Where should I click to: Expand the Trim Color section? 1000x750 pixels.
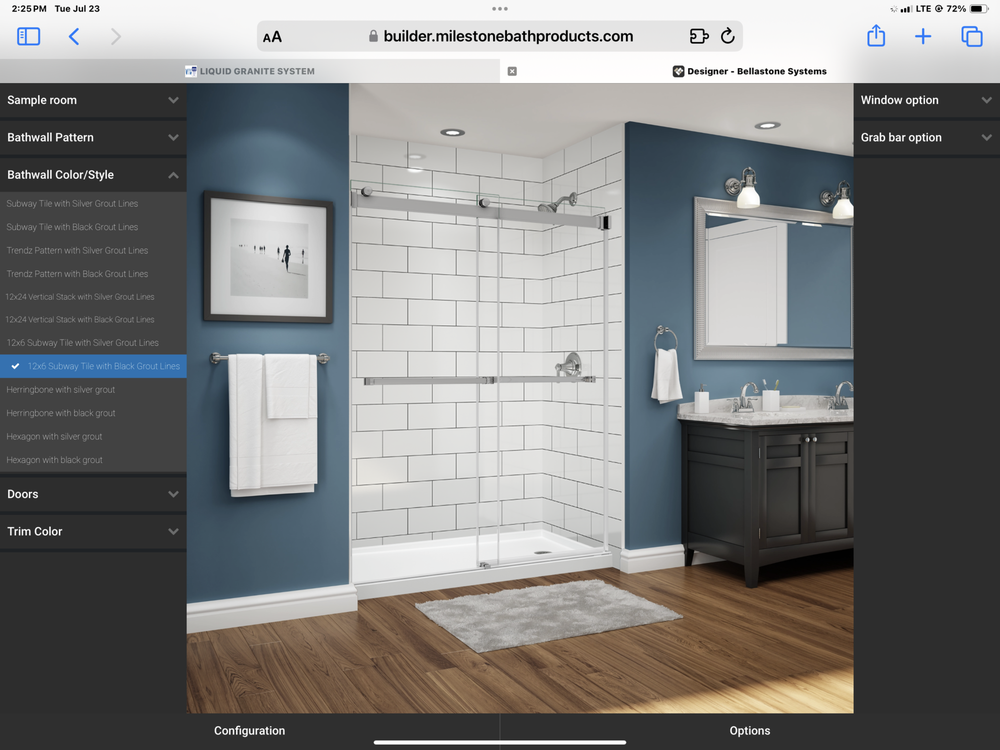(92, 532)
